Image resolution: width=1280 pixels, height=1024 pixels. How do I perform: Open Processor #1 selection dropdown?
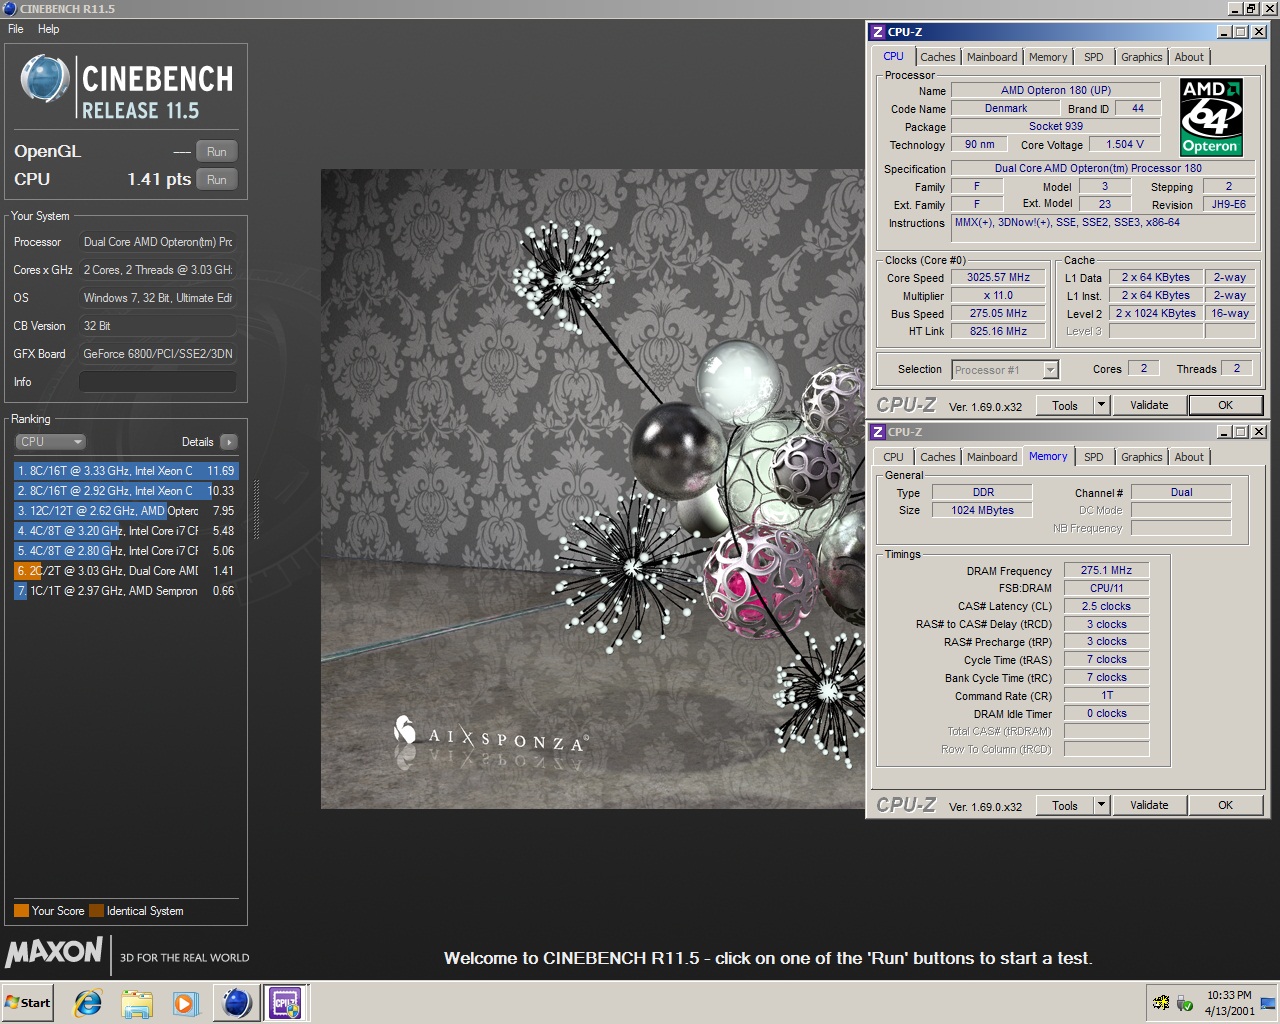click(1005, 370)
